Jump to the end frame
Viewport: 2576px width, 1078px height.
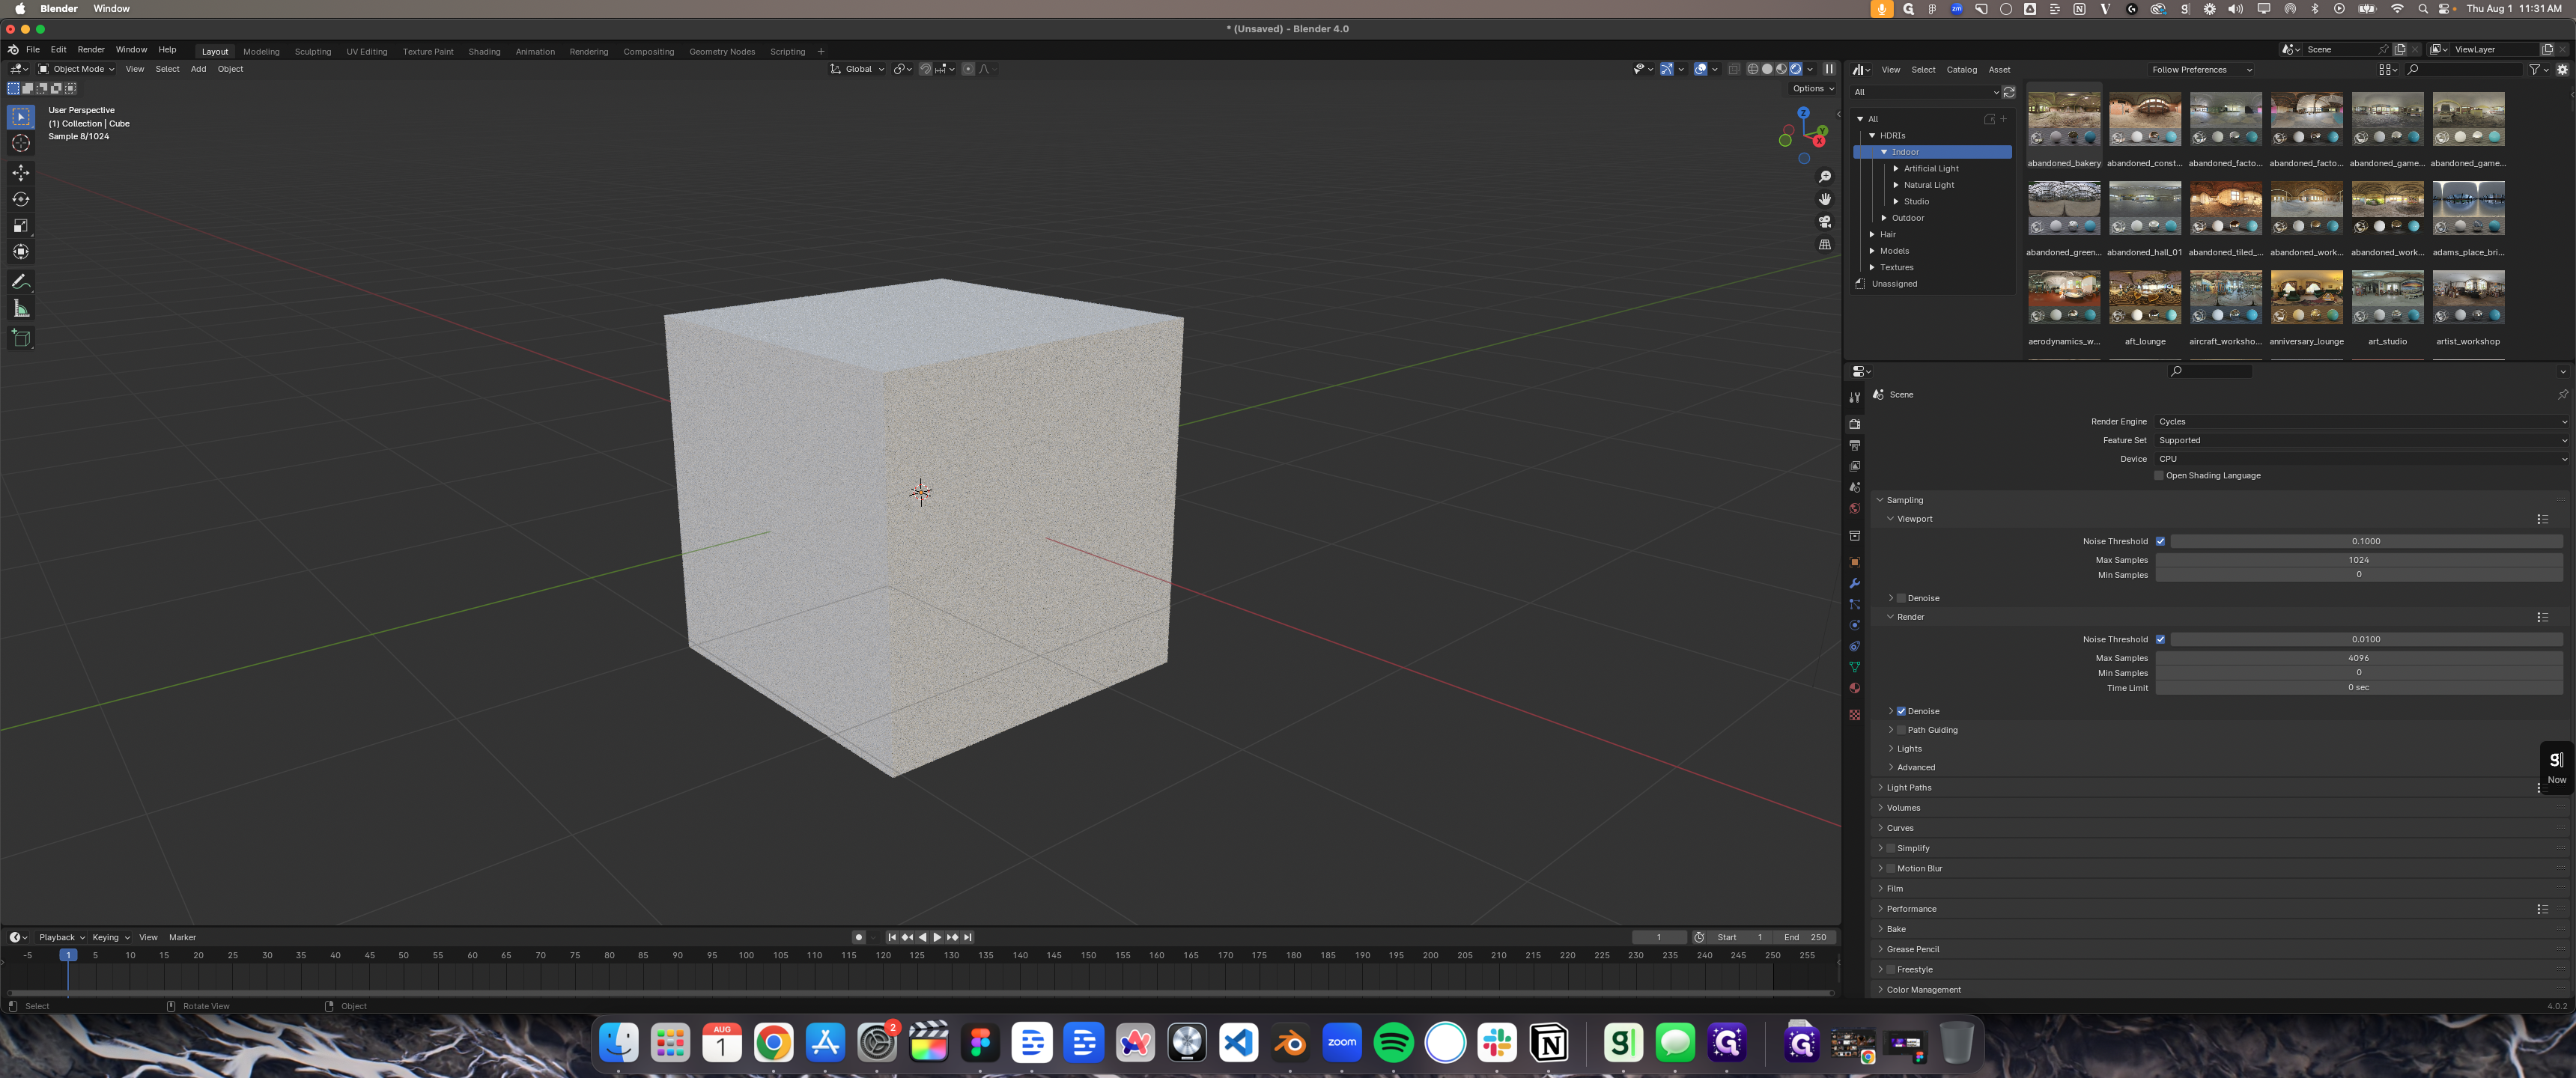[968, 938]
